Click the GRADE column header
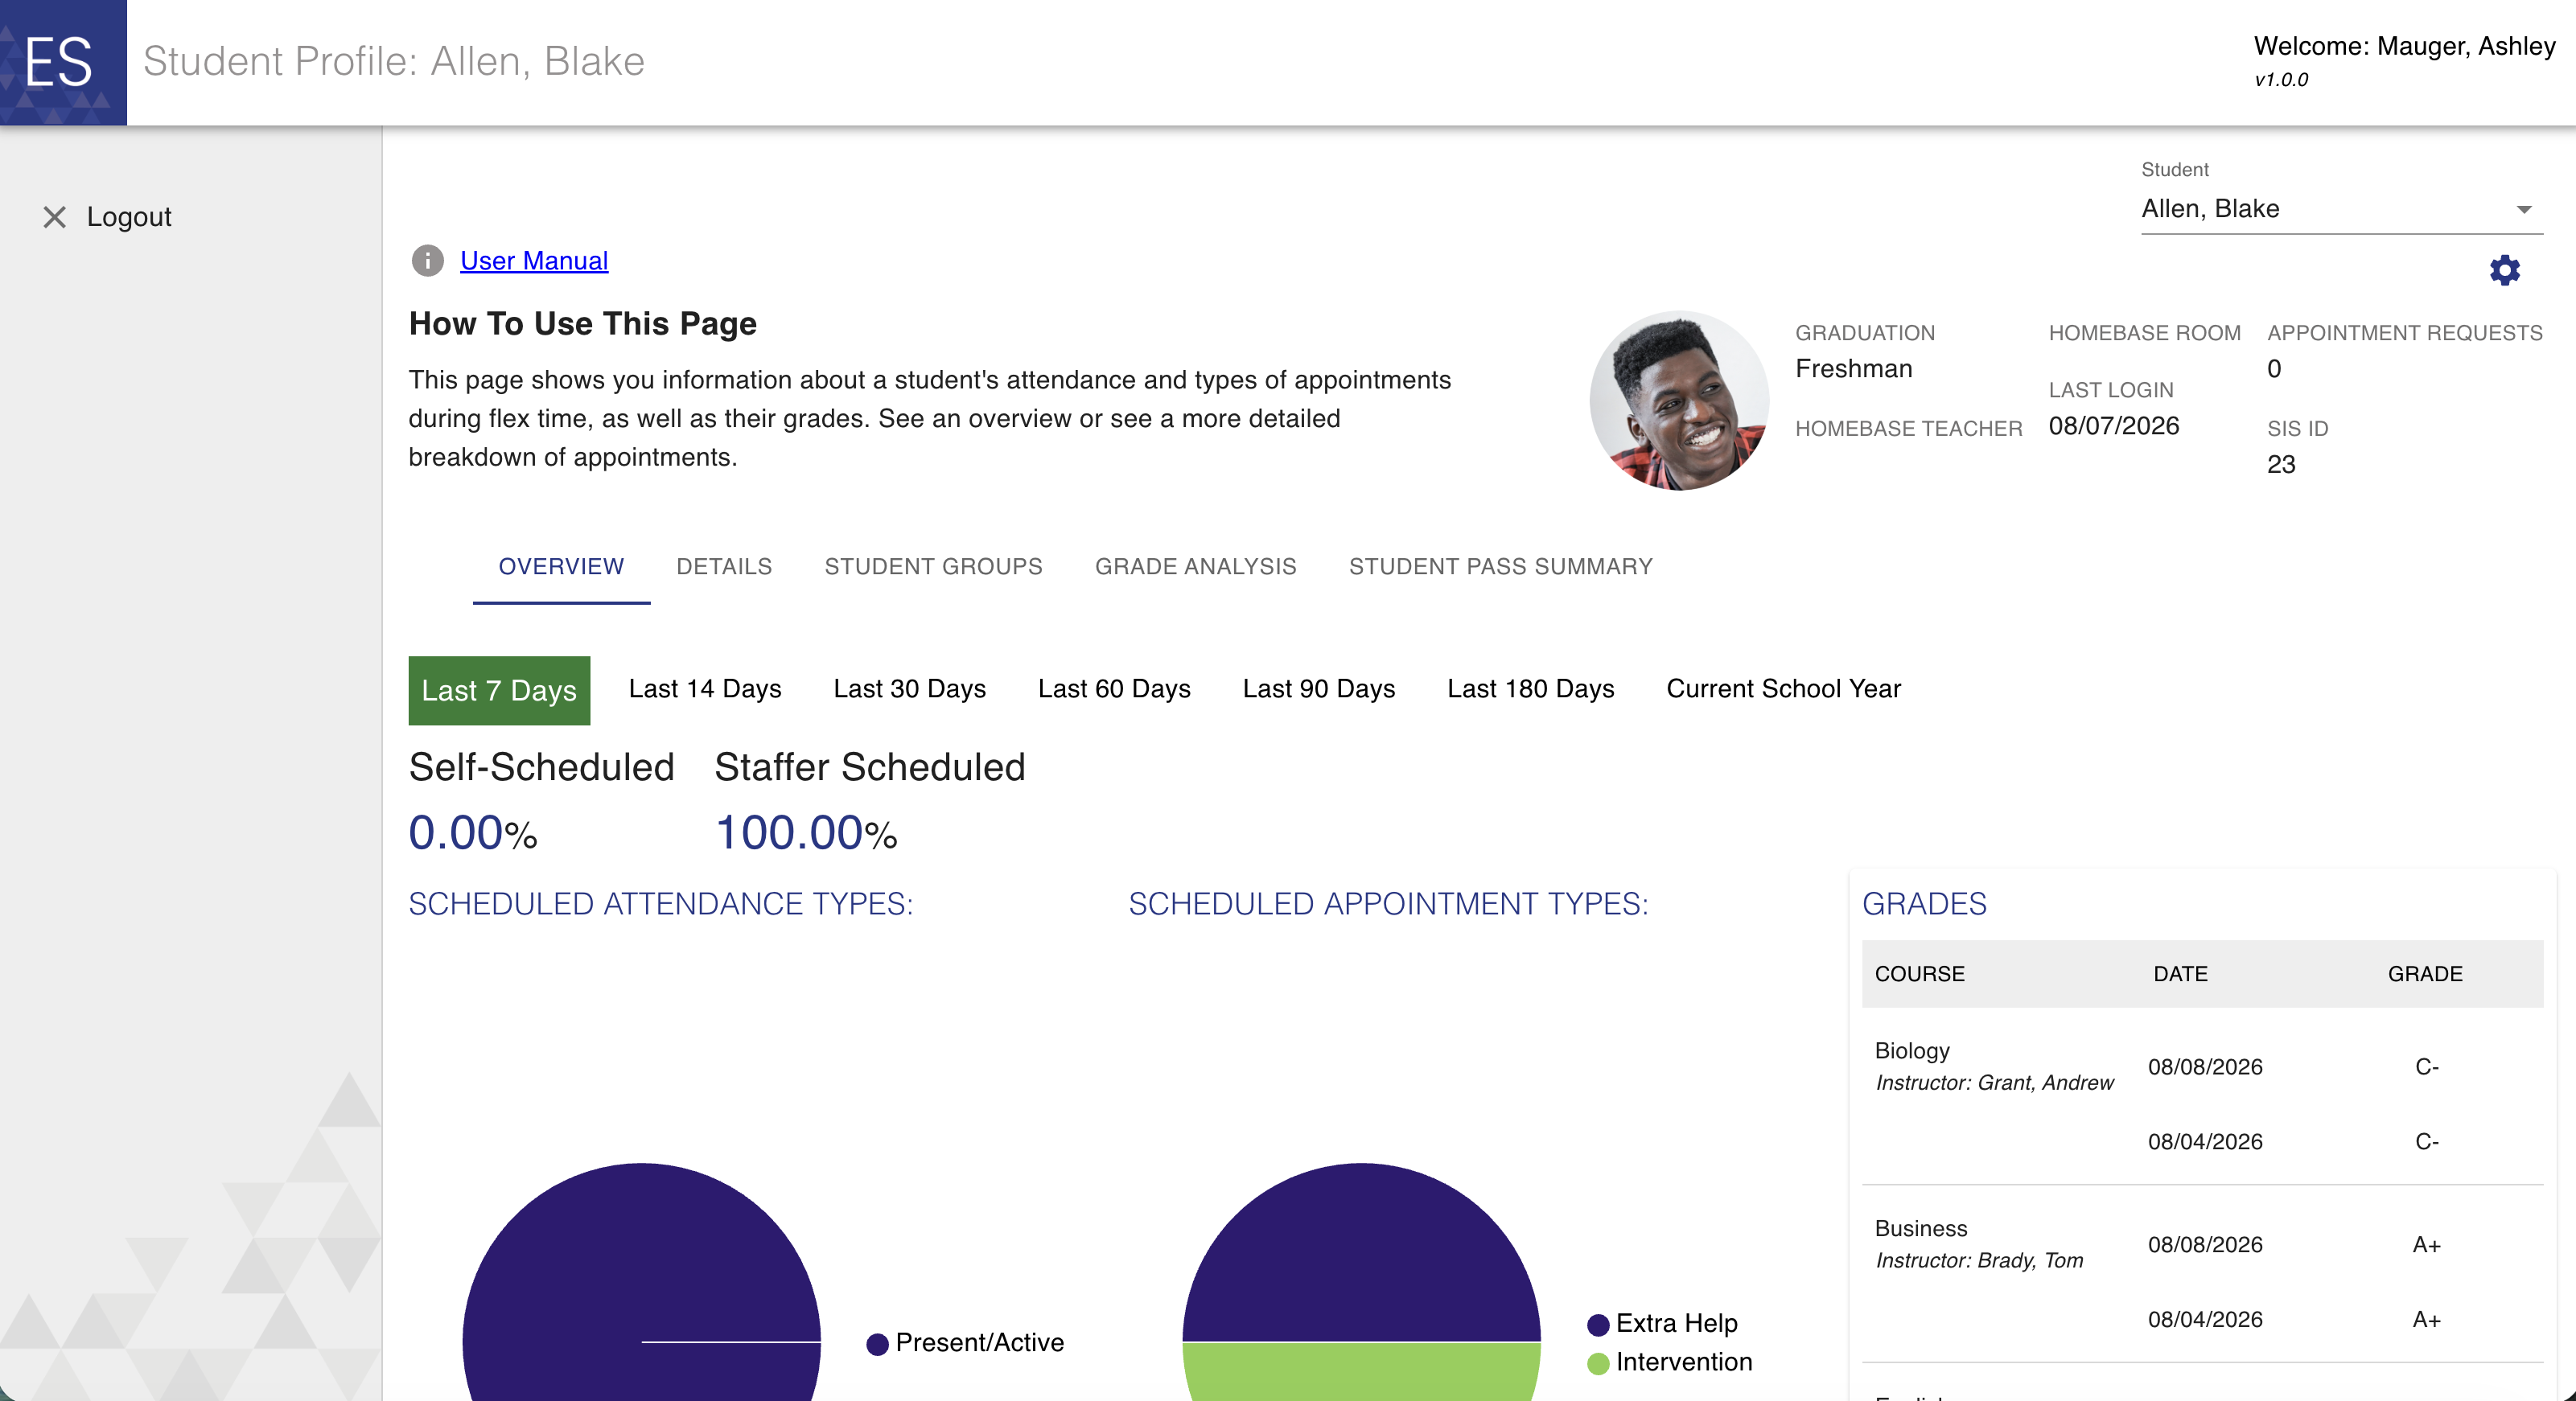Image resolution: width=2576 pixels, height=1401 pixels. 2425,974
